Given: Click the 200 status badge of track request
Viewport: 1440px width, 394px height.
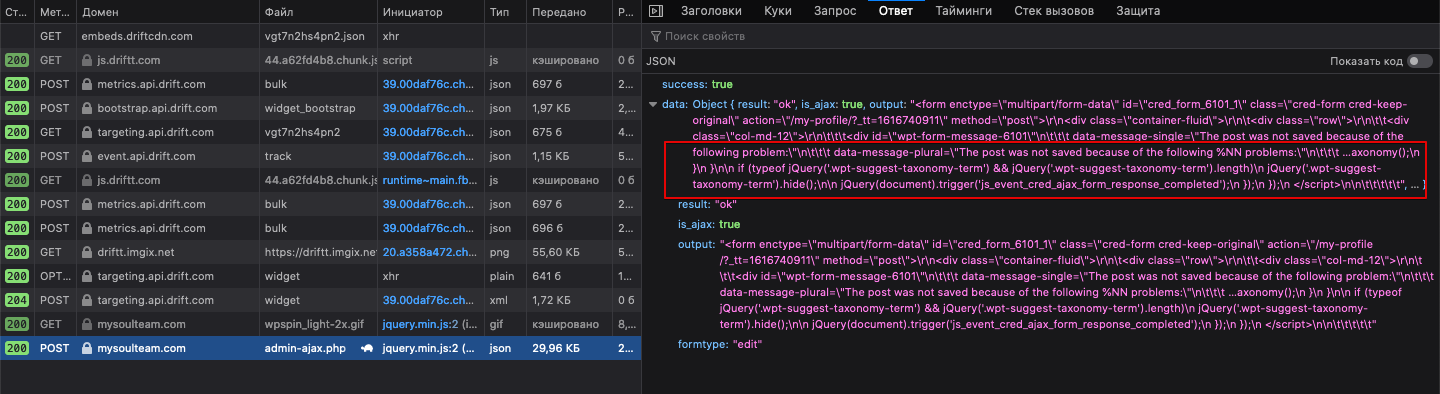Looking at the screenshot, I should (16, 156).
